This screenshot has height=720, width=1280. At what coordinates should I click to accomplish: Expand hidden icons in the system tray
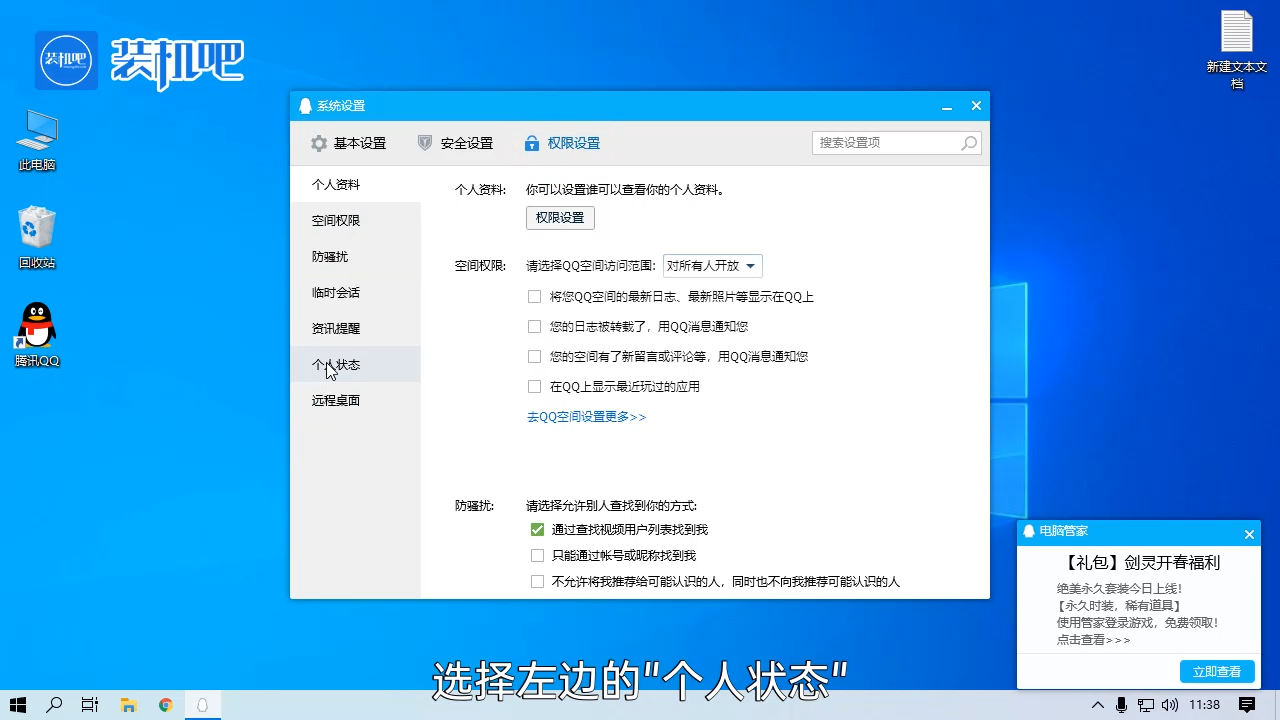[x=1098, y=705]
